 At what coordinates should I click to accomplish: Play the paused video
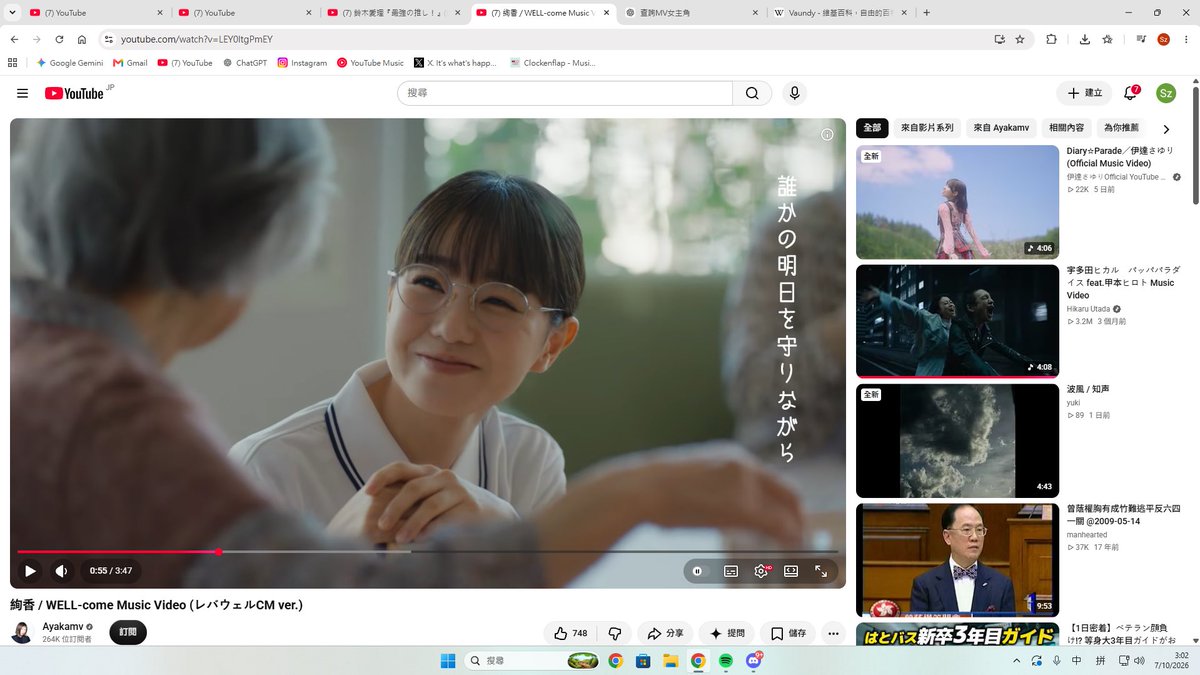point(30,571)
